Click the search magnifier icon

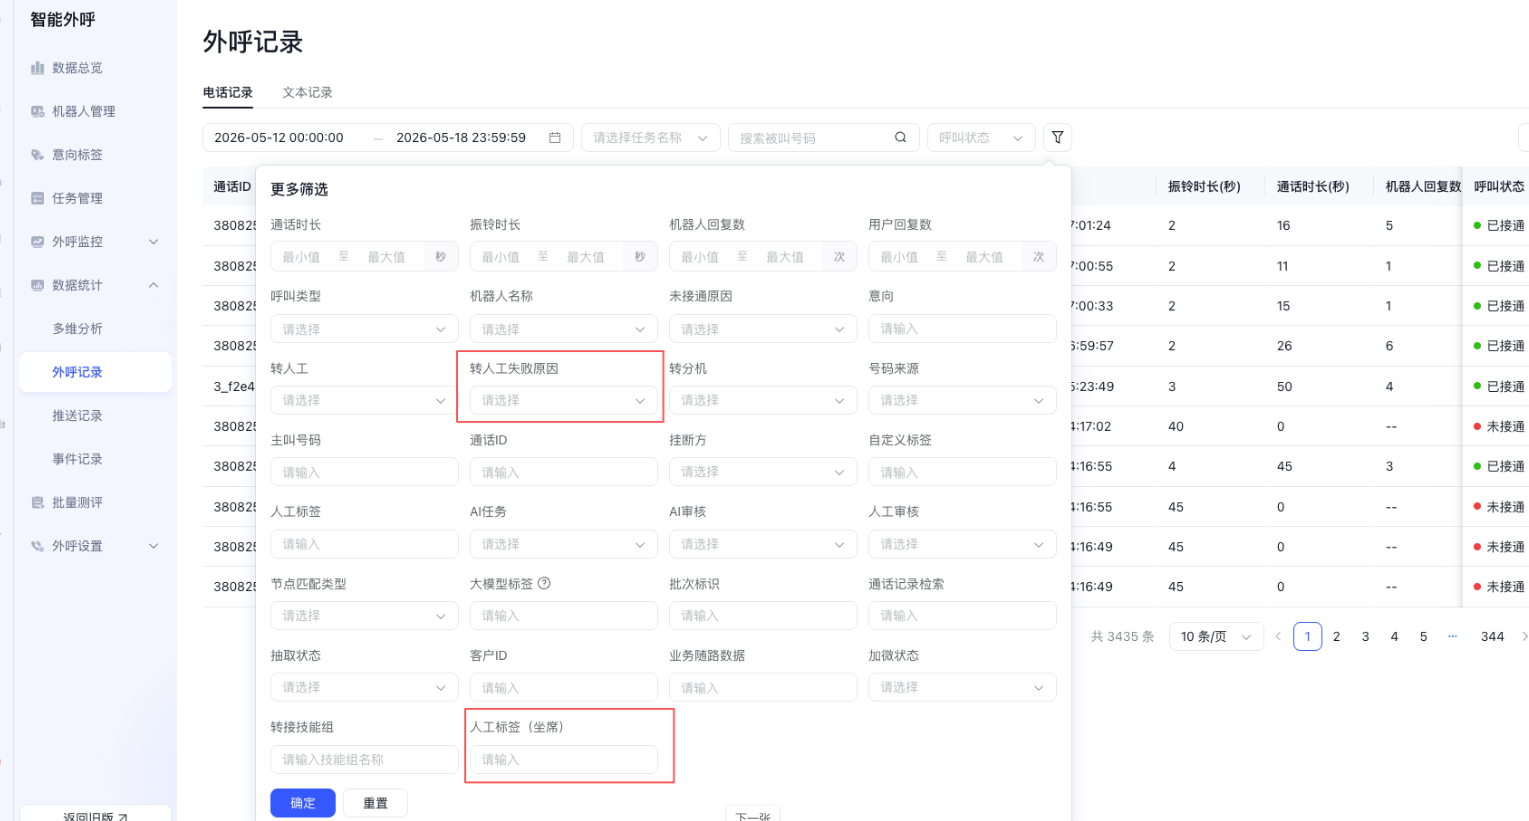tap(900, 138)
